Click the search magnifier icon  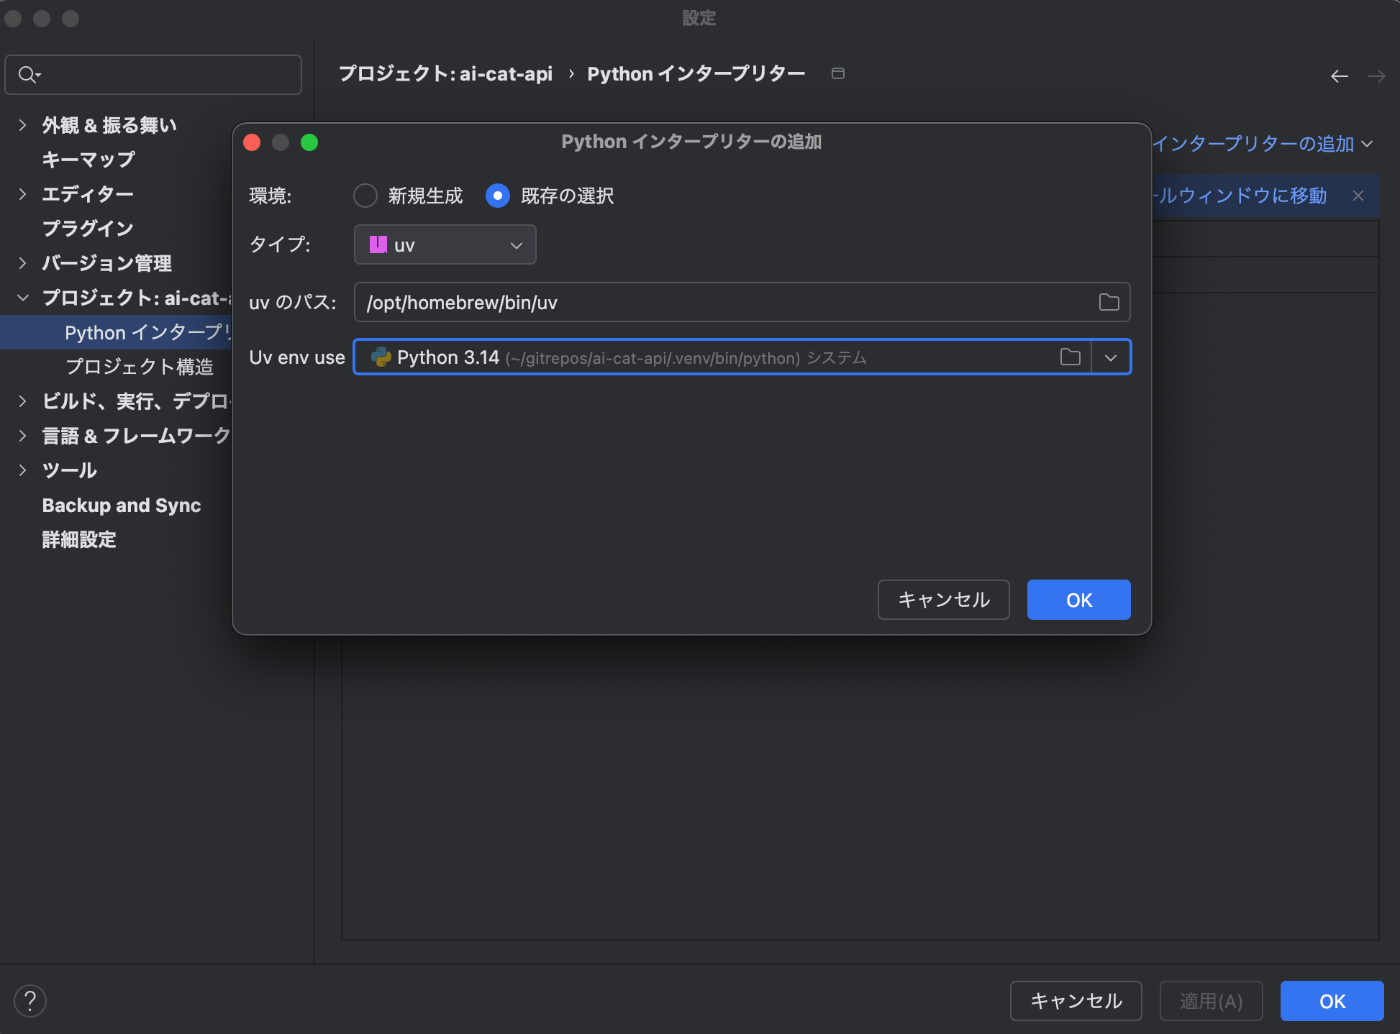pyautogui.click(x=29, y=75)
